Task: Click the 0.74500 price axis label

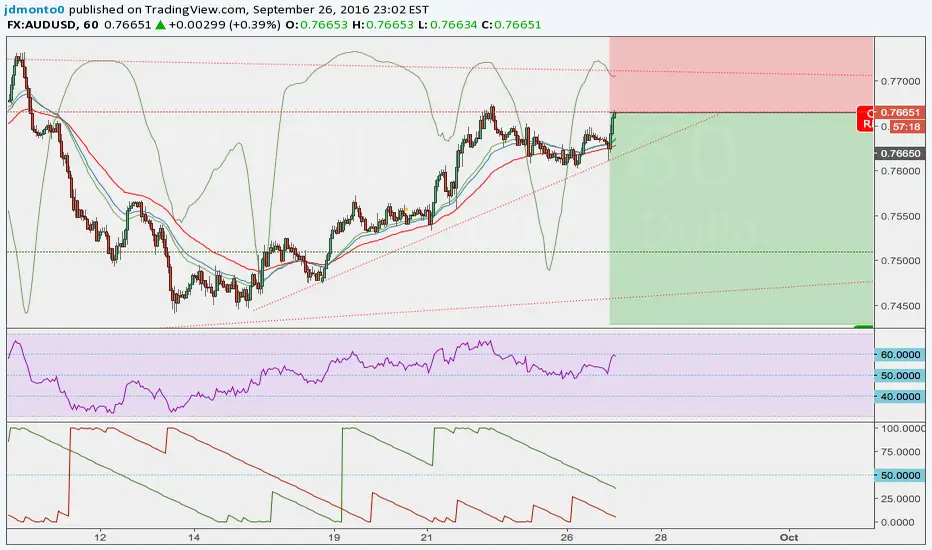Action: 900,306
